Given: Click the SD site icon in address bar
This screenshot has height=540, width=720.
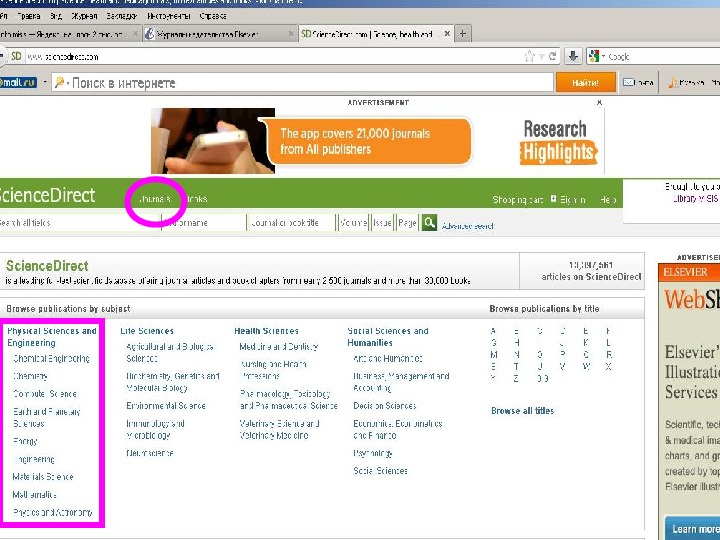Looking at the screenshot, I should [16, 56].
